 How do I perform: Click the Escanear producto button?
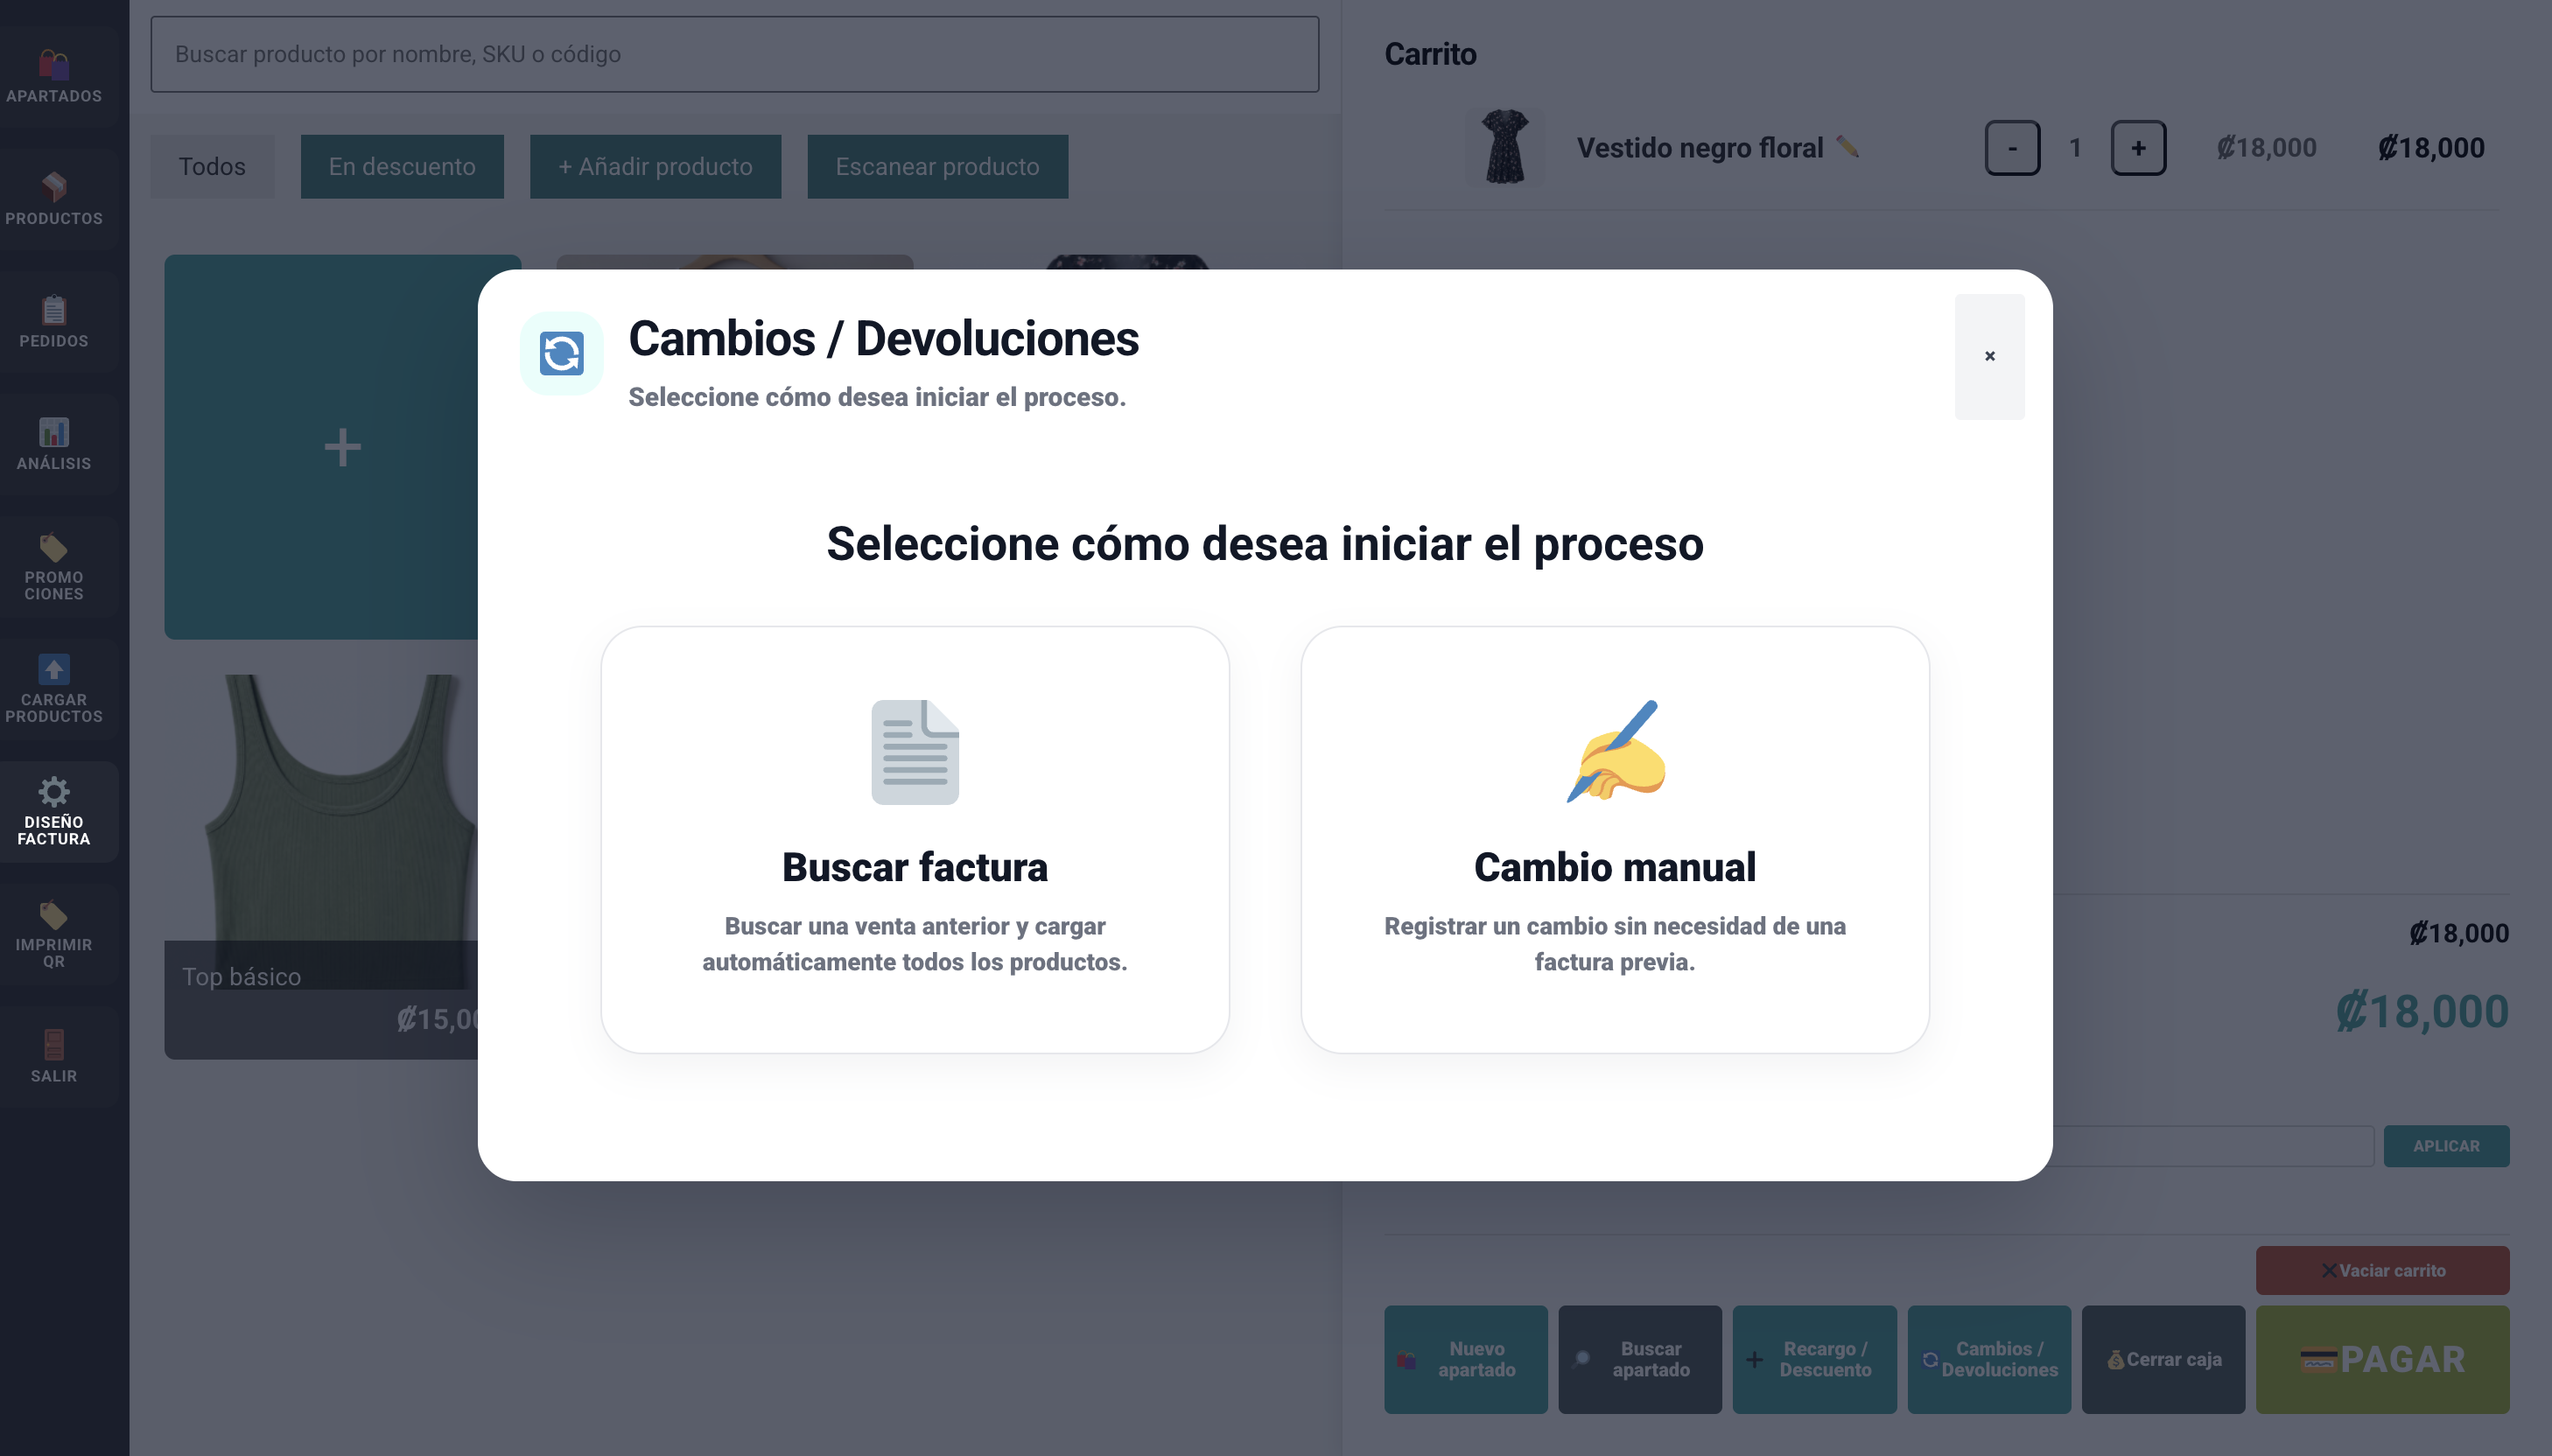tap(938, 166)
